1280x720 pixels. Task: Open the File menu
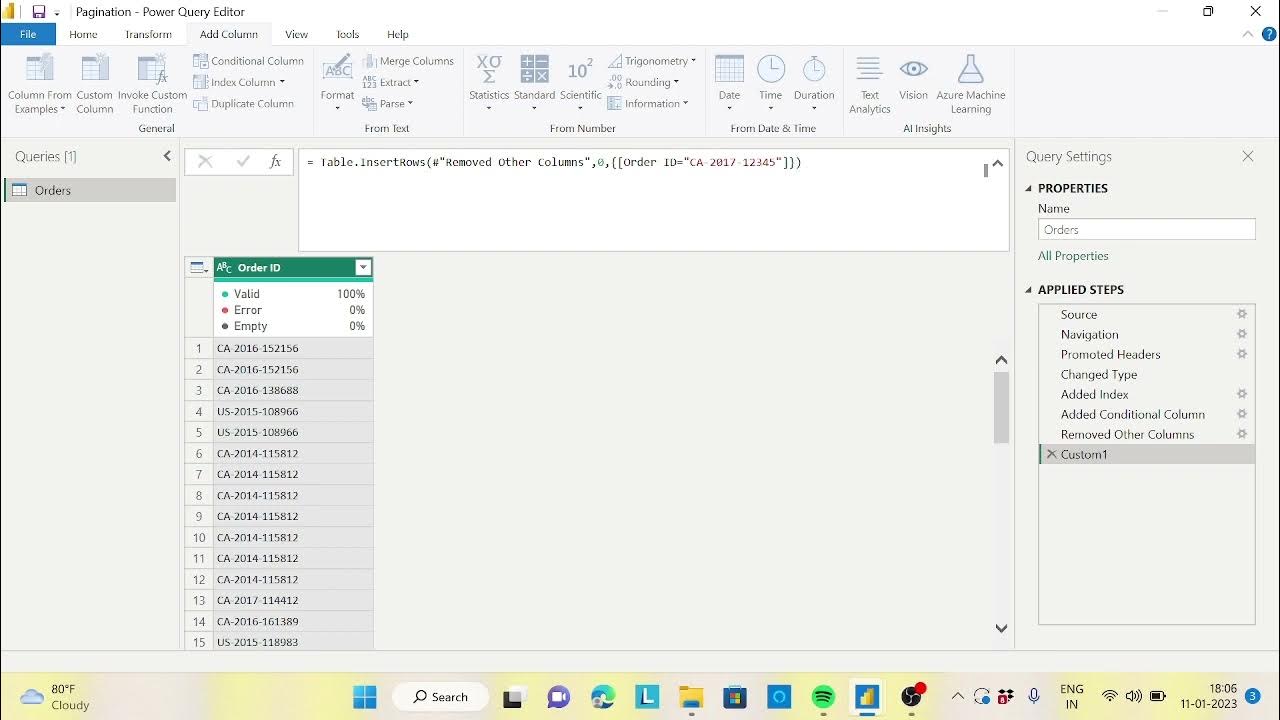(28, 34)
